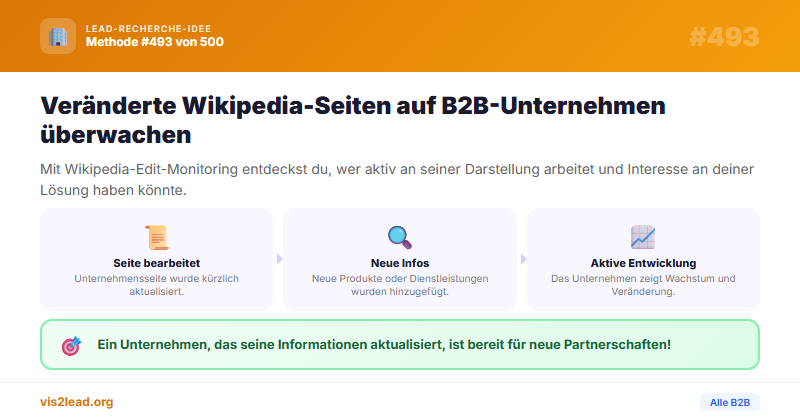
Task: Click the main headline about Wikipedia-Seiten
Action: pos(353,120)
